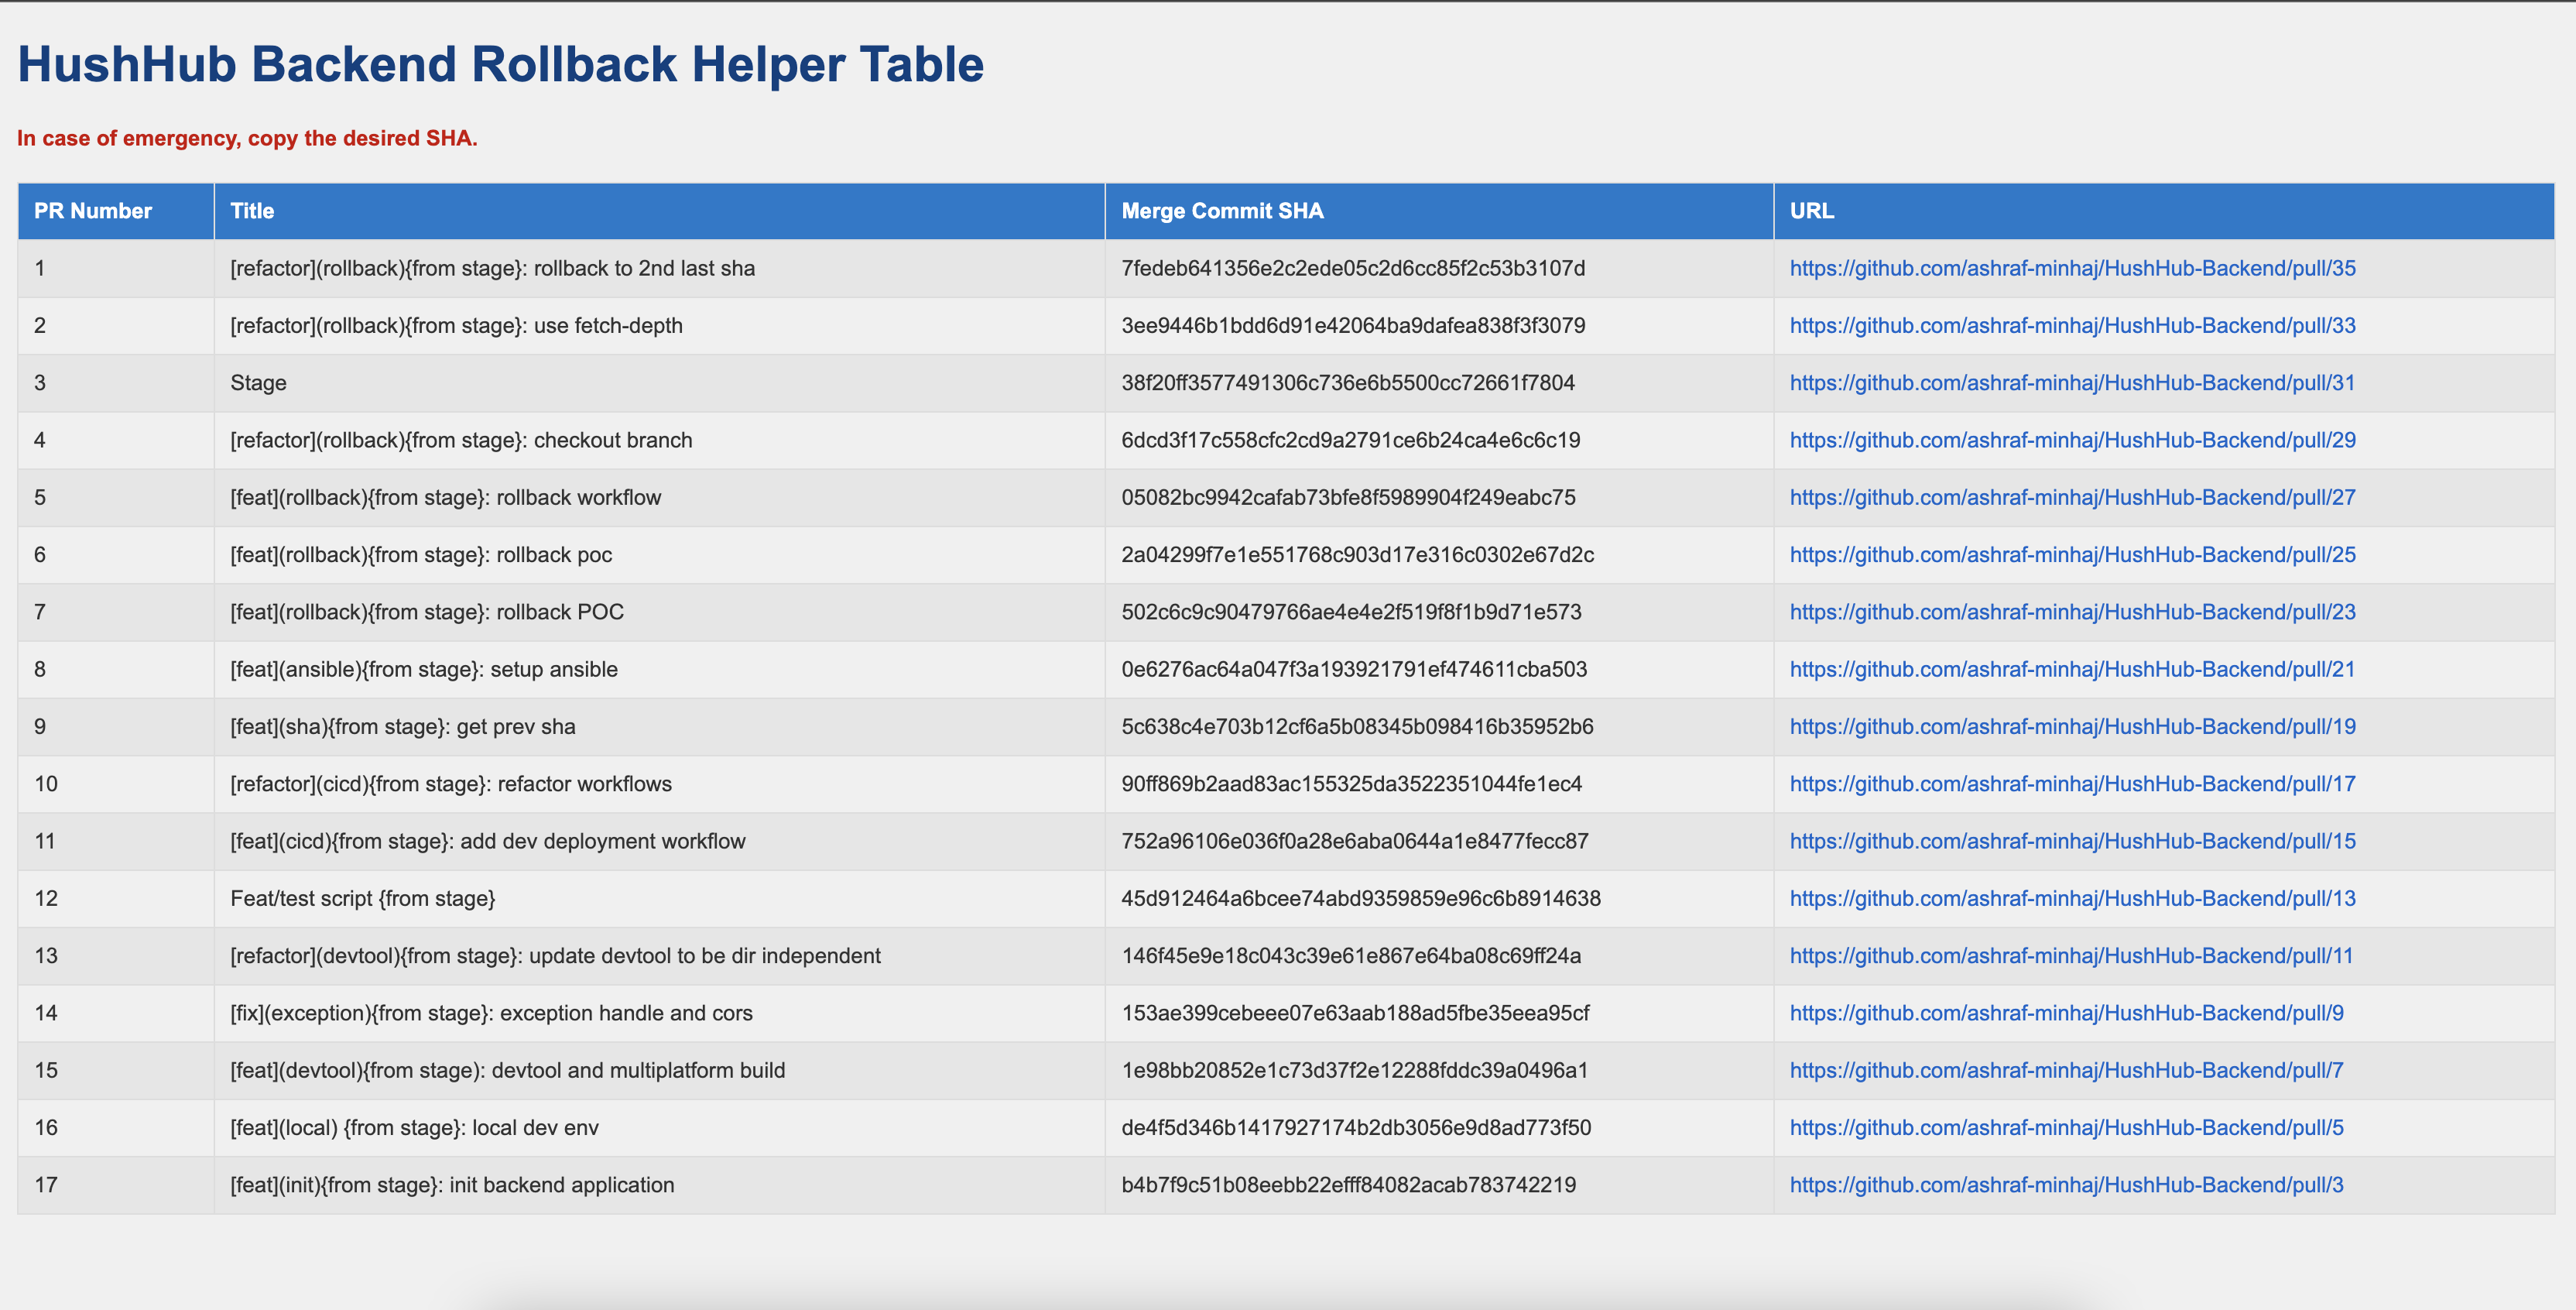Click 'Feat/test script {from stage}' title

point(363,898)
